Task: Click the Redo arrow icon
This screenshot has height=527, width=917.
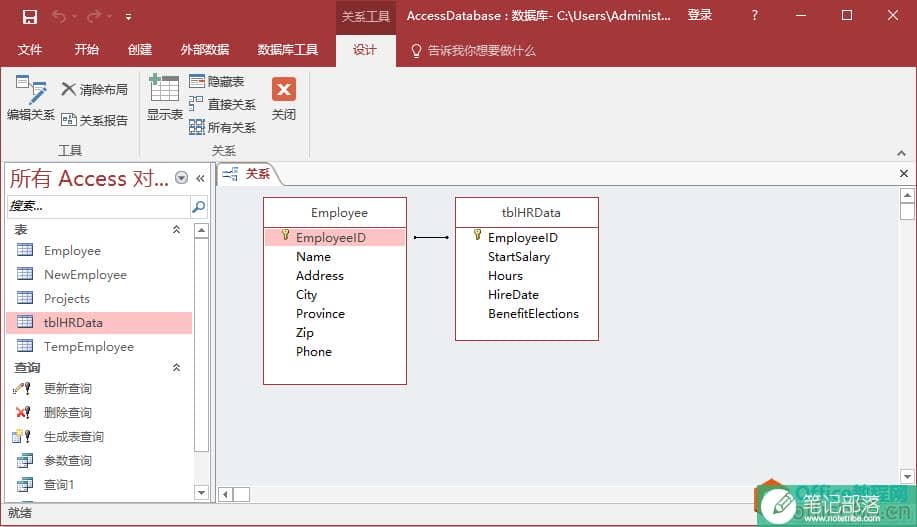Action: [x=94, y=16]
